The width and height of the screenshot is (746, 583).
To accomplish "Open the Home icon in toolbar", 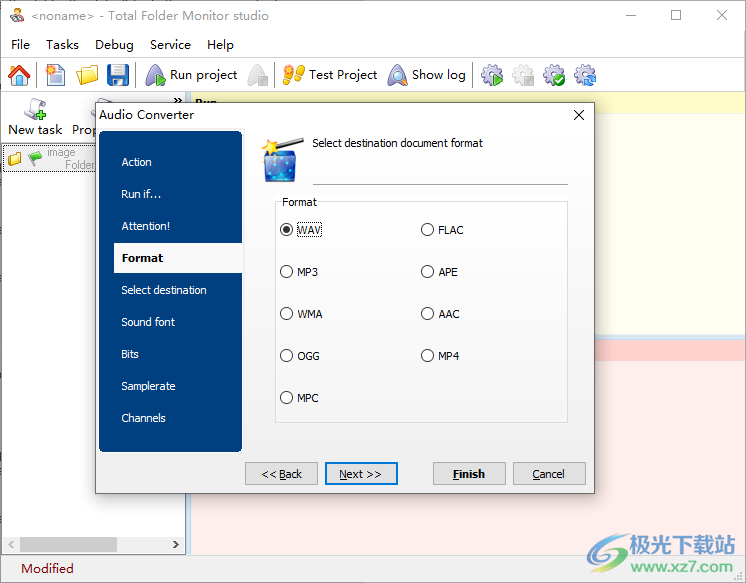I will 19,75.
